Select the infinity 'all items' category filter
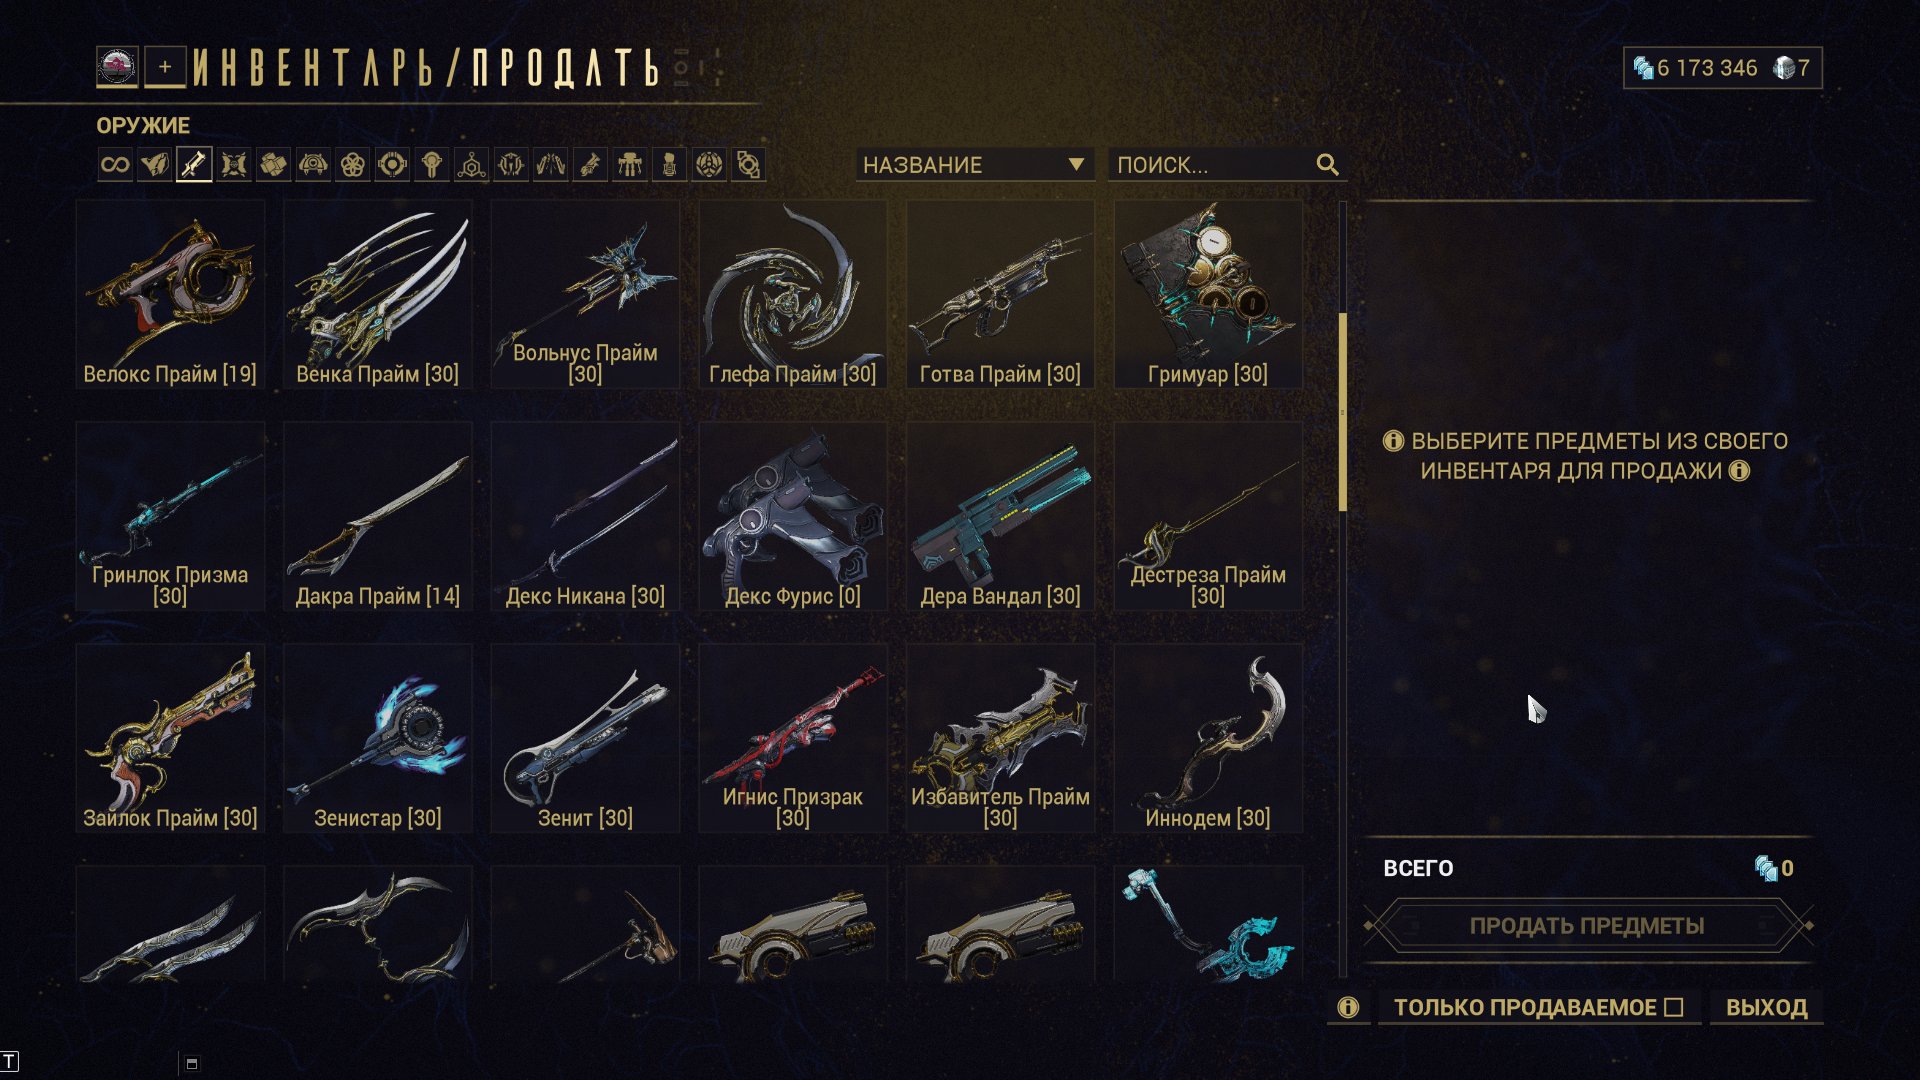The width and height of the screenshot is (1920, 1080). click(x=115, y=165)
